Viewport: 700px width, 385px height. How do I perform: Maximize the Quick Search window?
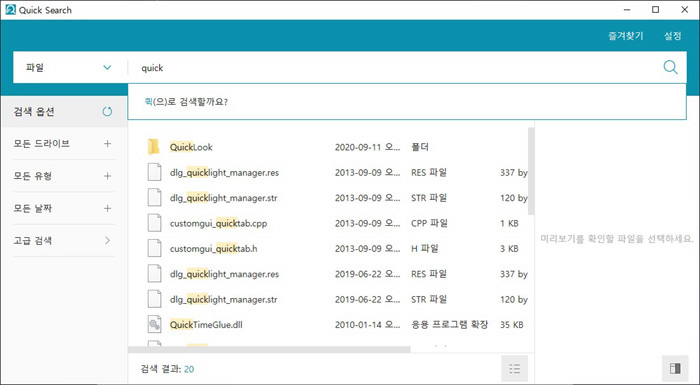(x=655, y=10)
